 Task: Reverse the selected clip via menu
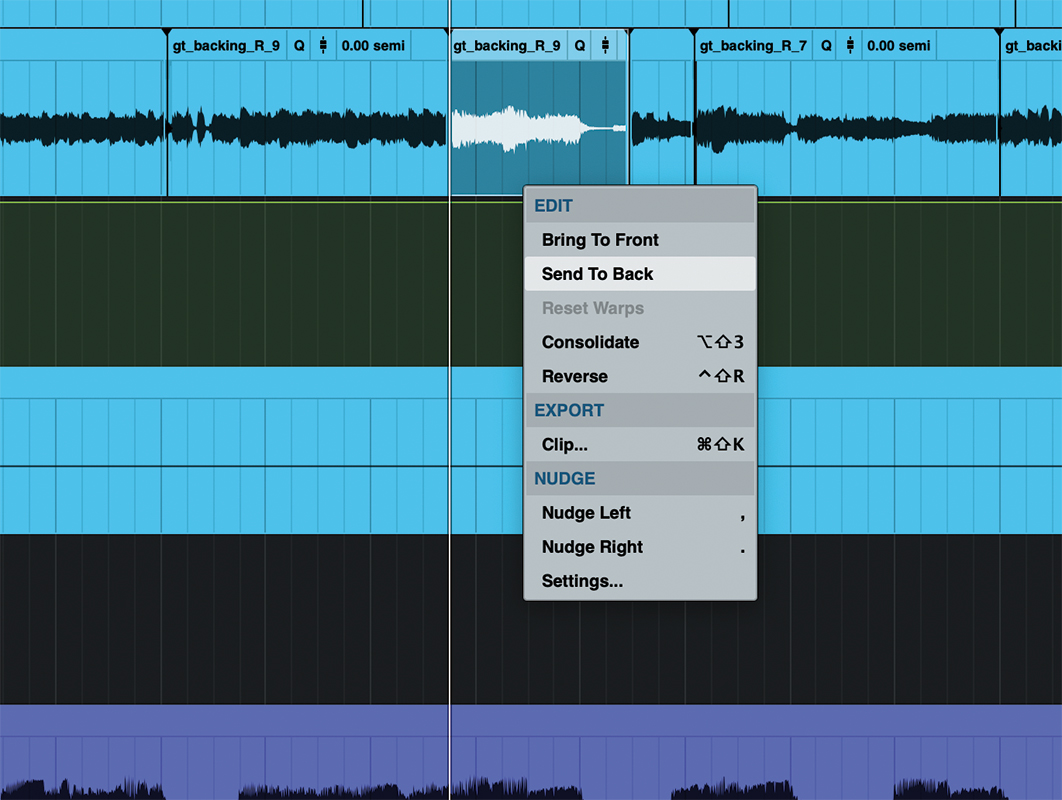(640, 376)
